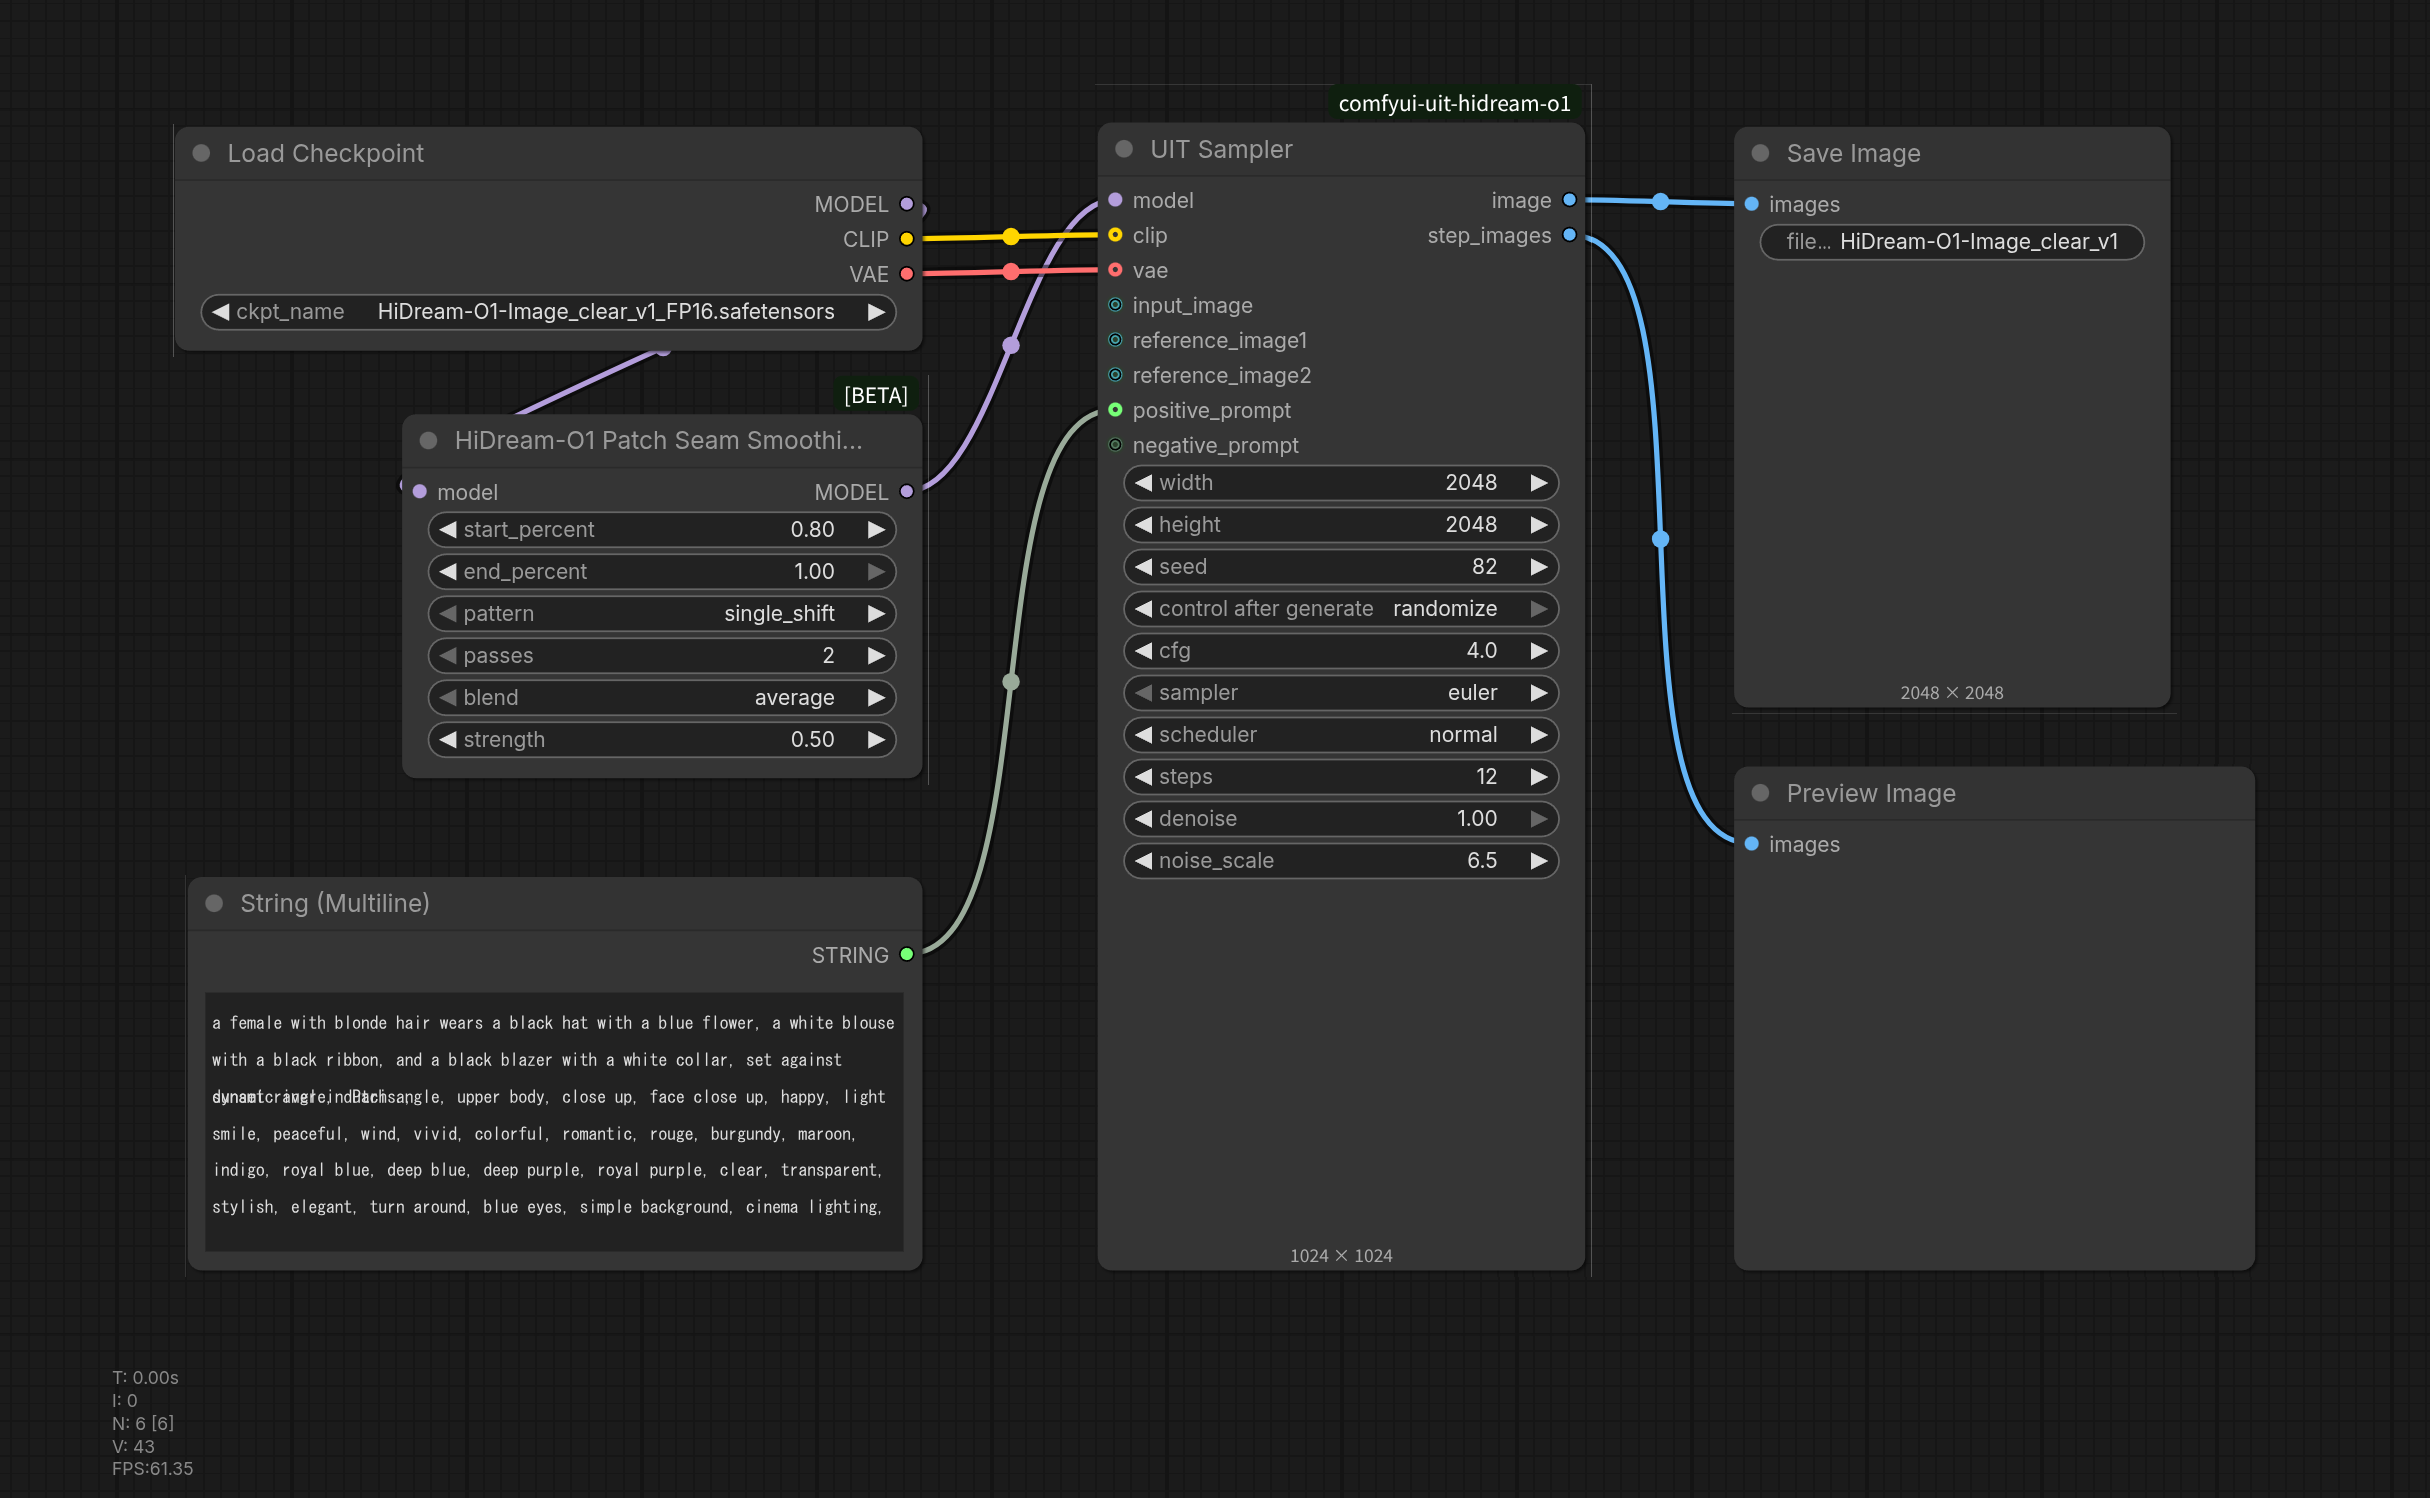Click the noise_scale 6.5 slider field

pos(1341,861)
